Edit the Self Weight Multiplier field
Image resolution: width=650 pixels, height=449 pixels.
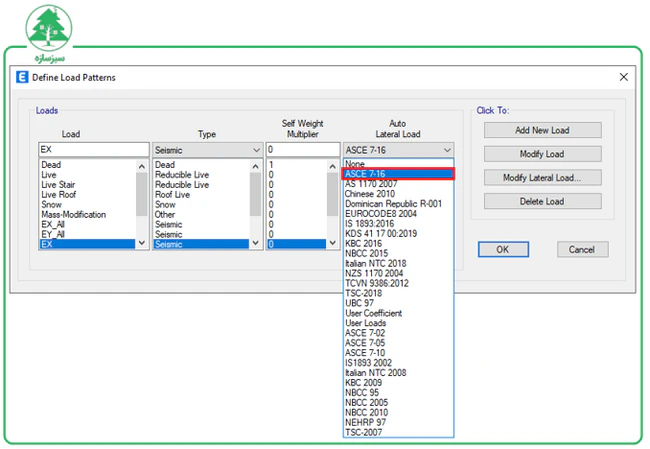tap(303, 149)
